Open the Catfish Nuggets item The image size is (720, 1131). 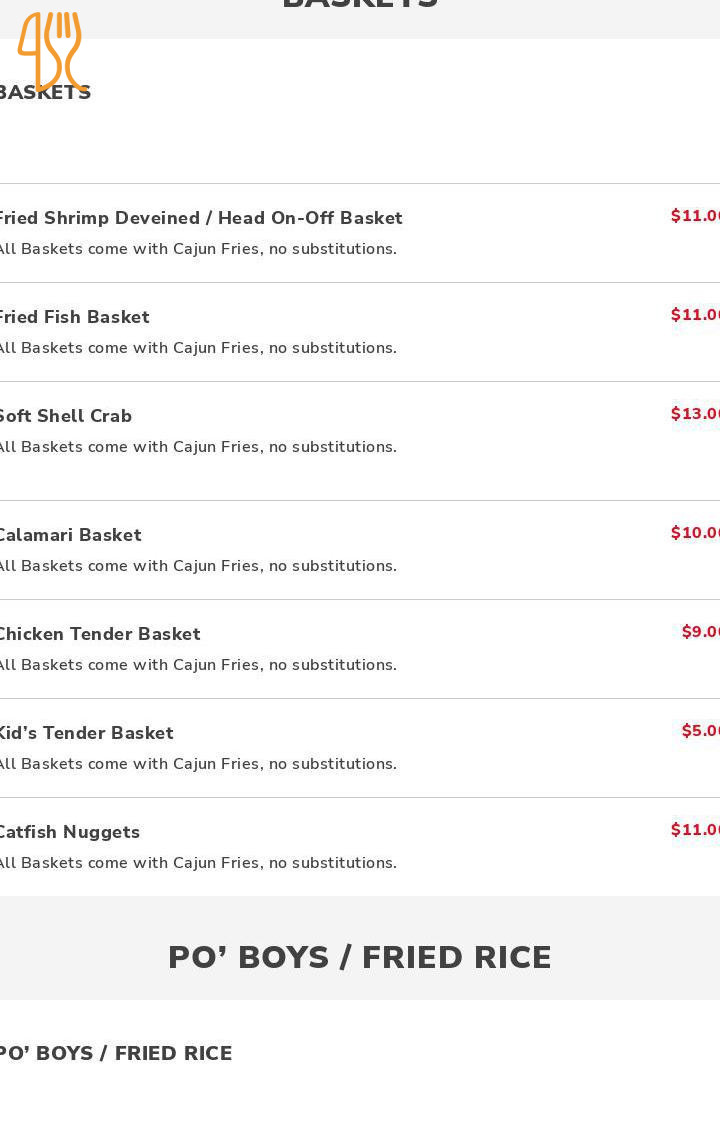pos(70,832)
